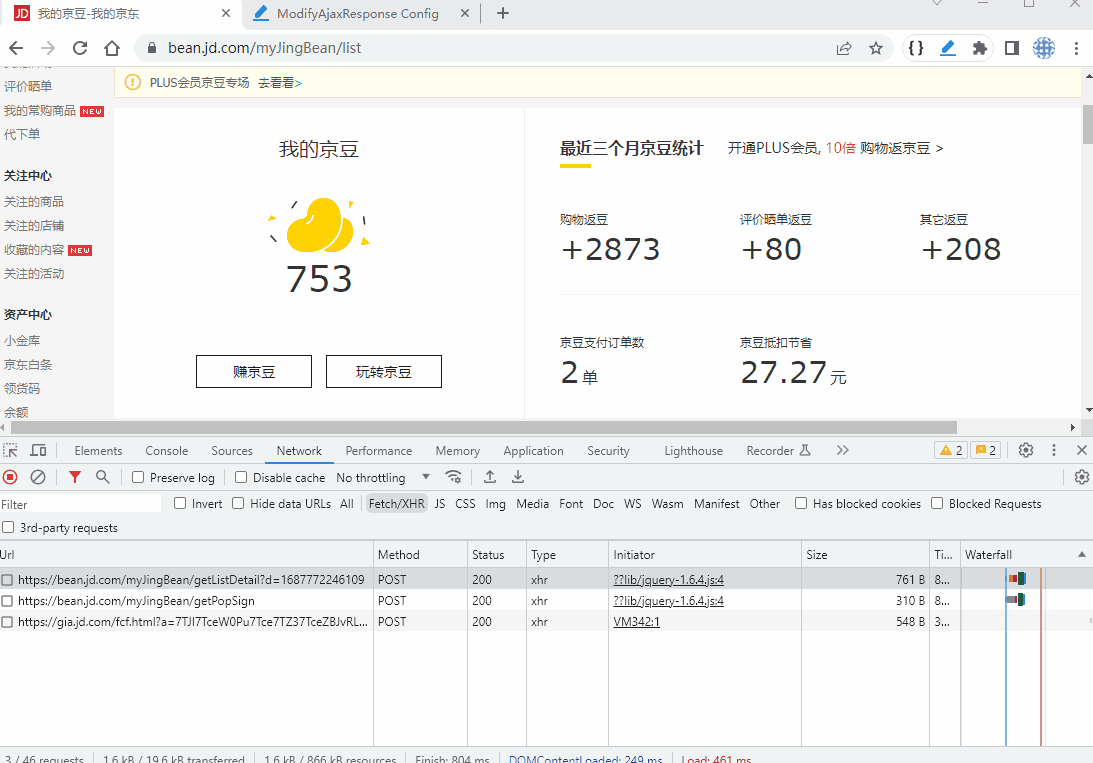This screenshot has width=1093, height=763.
Task: Show the 2 warnings counter
Action: (x=951, y=450)
